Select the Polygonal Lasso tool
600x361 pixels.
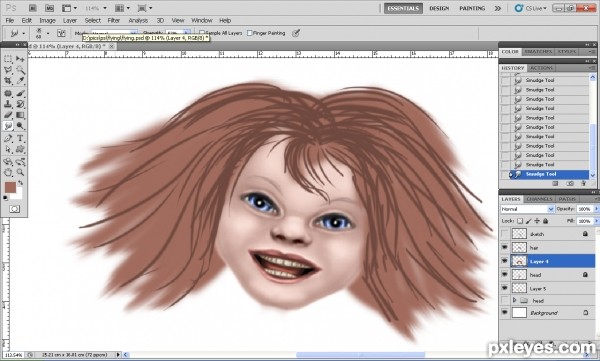(8, 70)
